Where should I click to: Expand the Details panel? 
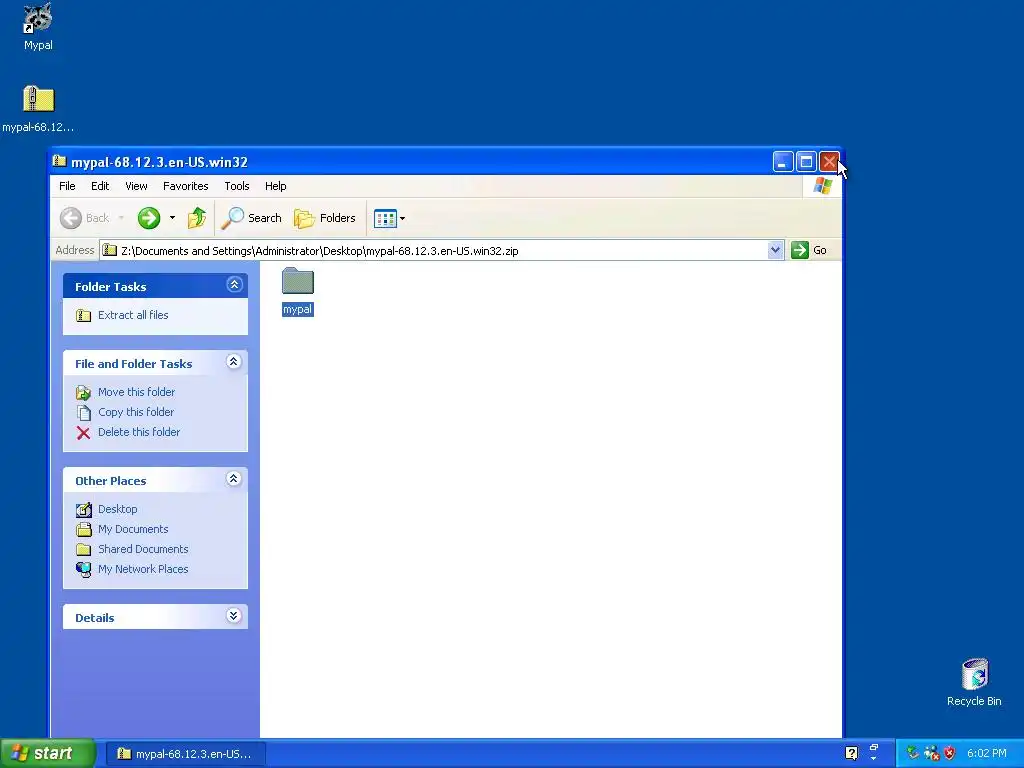coord(233,616)
